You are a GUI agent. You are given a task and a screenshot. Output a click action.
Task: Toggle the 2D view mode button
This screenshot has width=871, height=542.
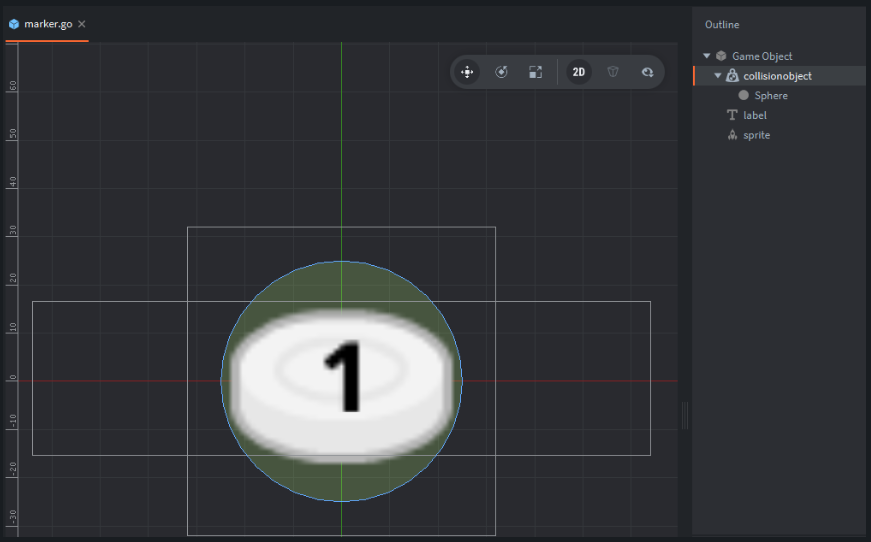[x=579, y=72]
